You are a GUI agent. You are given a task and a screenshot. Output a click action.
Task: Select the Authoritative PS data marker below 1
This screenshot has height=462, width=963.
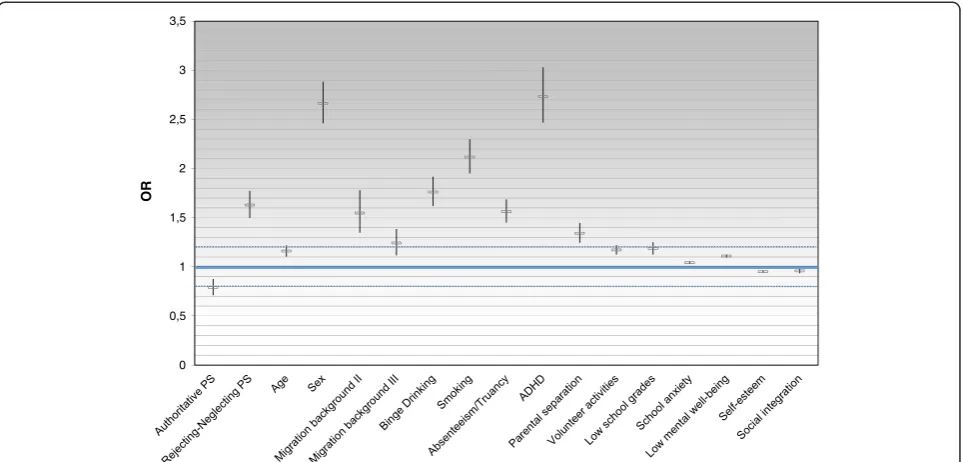pyautogui.click(x=213, y=287)
